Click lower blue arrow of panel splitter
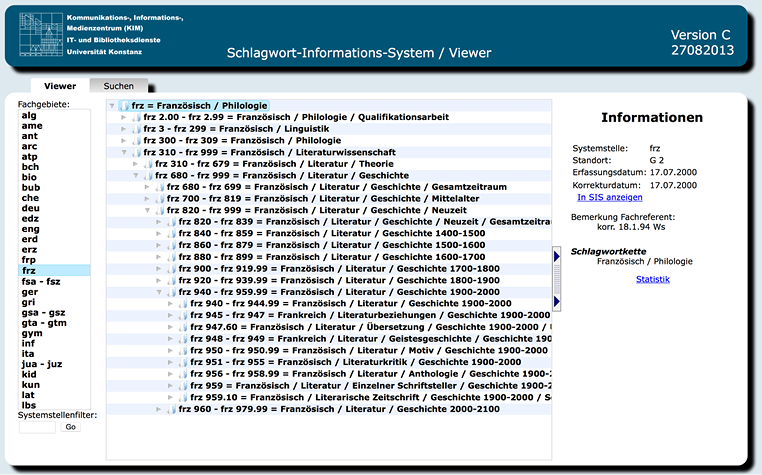 point(557,301)
